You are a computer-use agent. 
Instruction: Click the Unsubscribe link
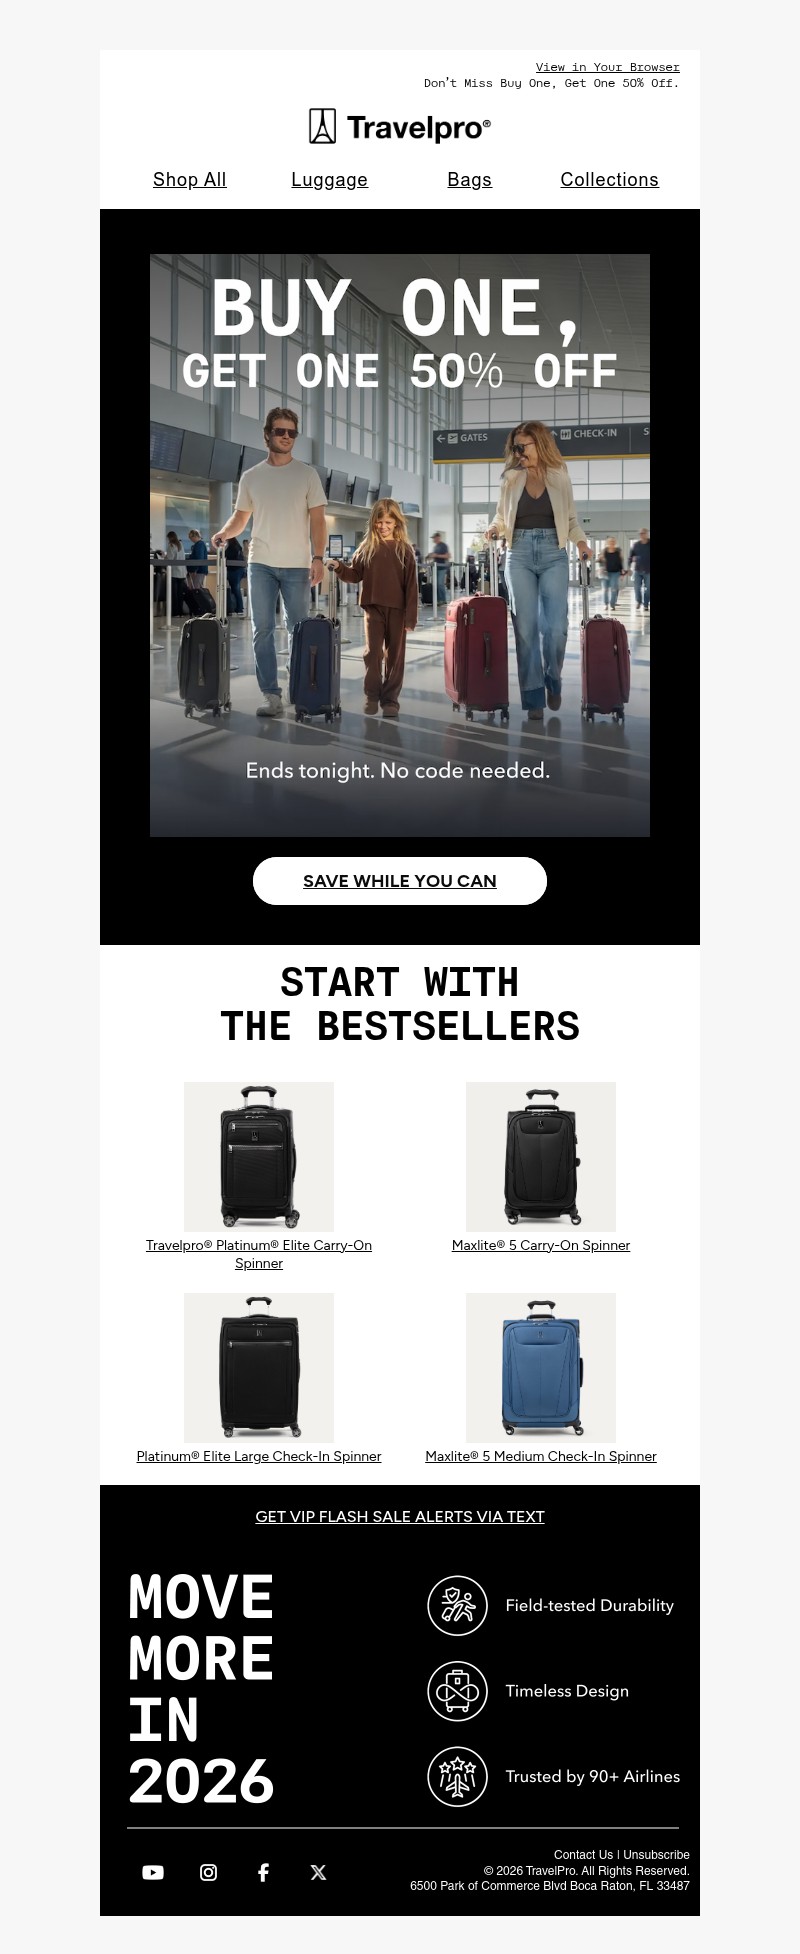coord(656,1854)
